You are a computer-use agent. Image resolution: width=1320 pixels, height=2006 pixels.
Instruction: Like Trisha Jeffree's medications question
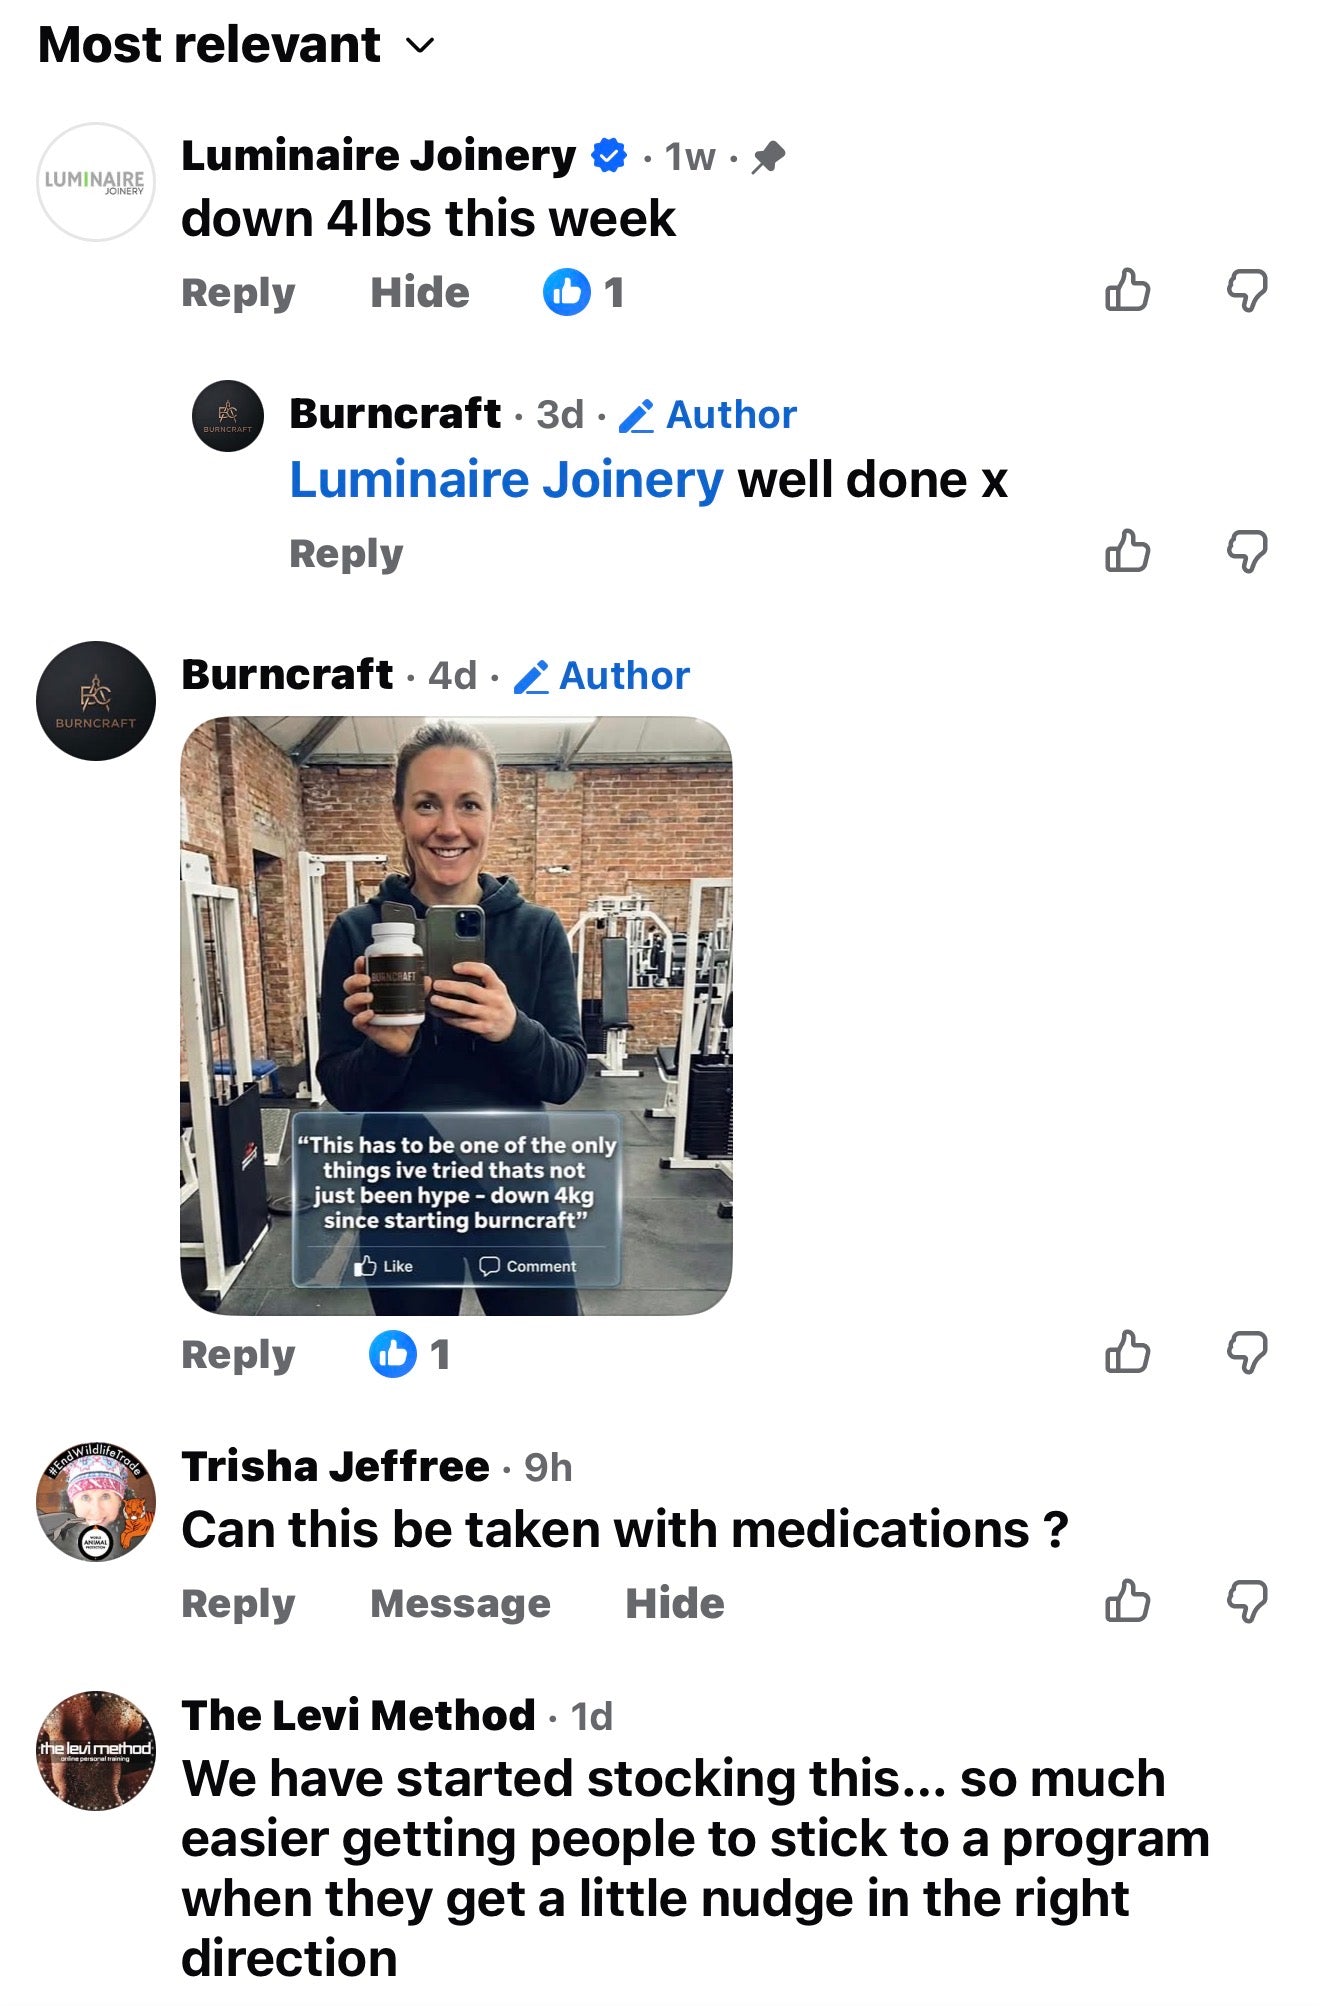pos(1127,1602)
